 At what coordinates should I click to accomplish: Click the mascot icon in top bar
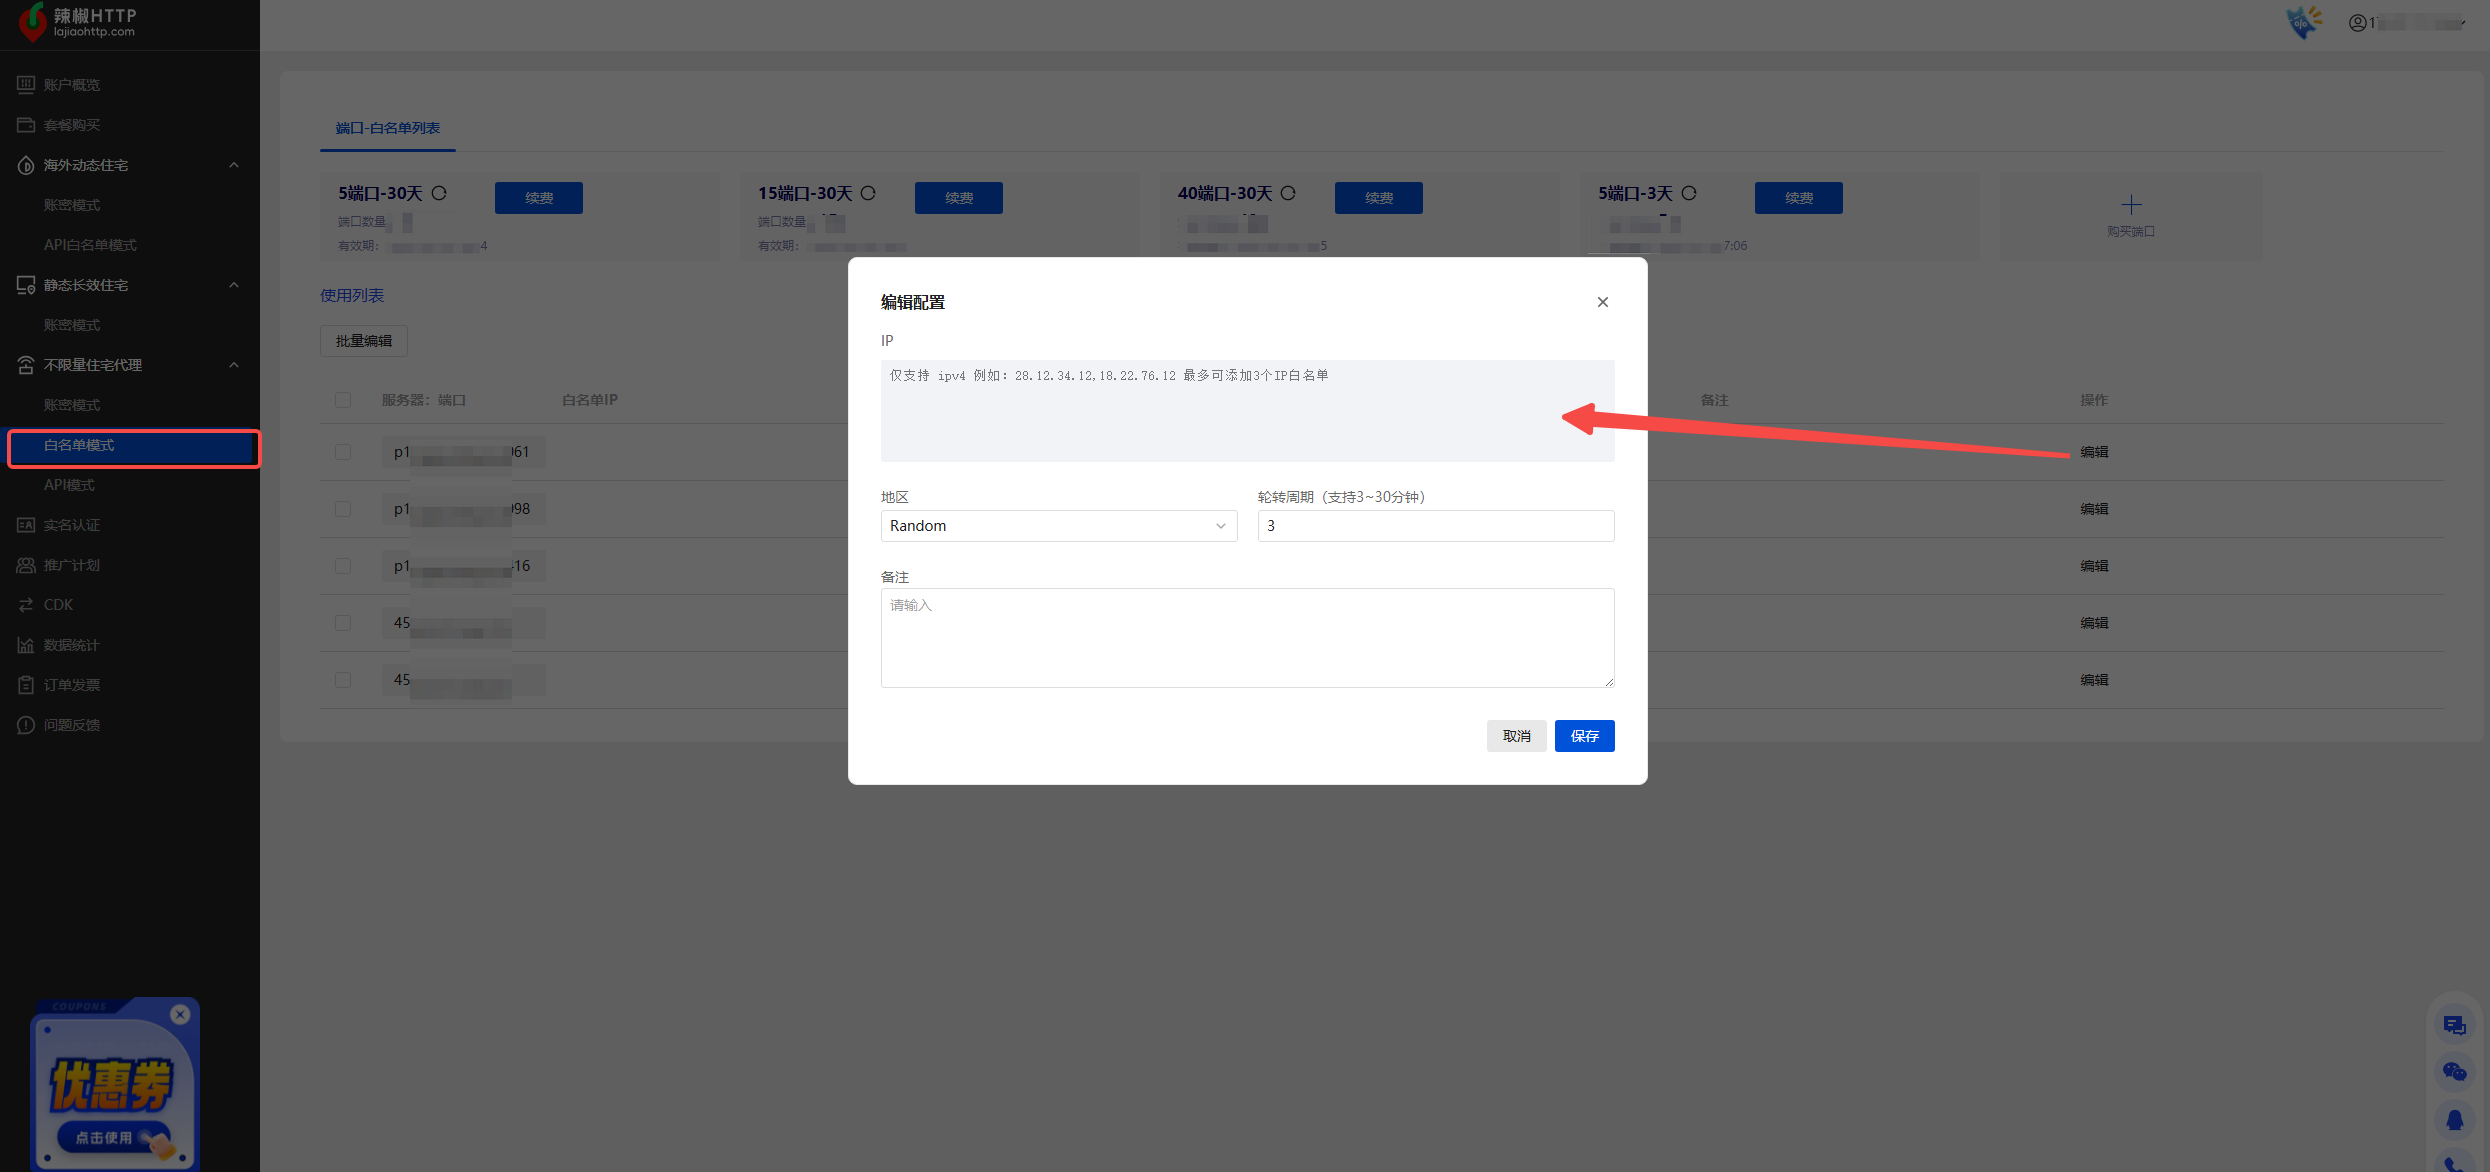[2304, 22]
